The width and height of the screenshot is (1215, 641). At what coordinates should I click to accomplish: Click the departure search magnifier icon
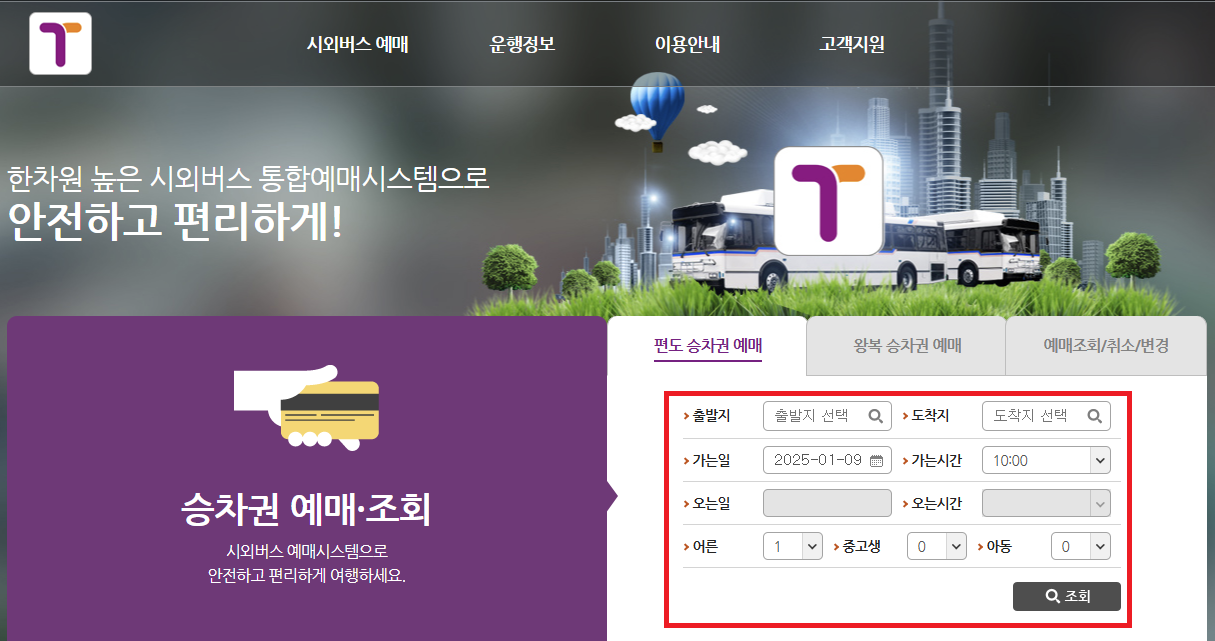[x=878, y=415]
